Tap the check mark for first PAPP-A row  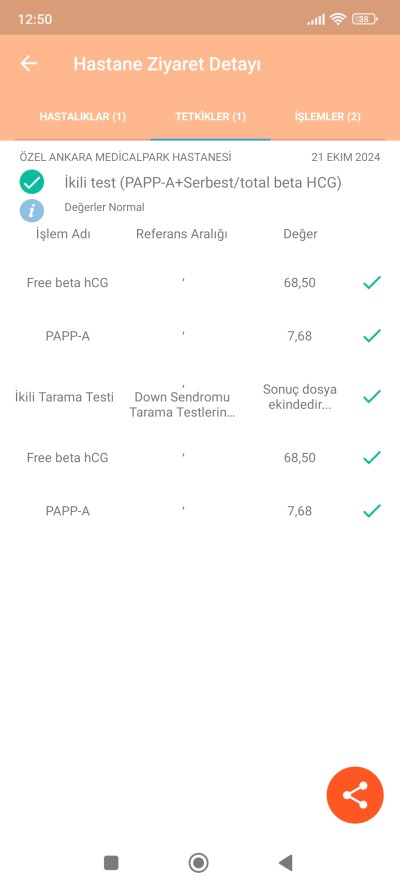(372, 336)
